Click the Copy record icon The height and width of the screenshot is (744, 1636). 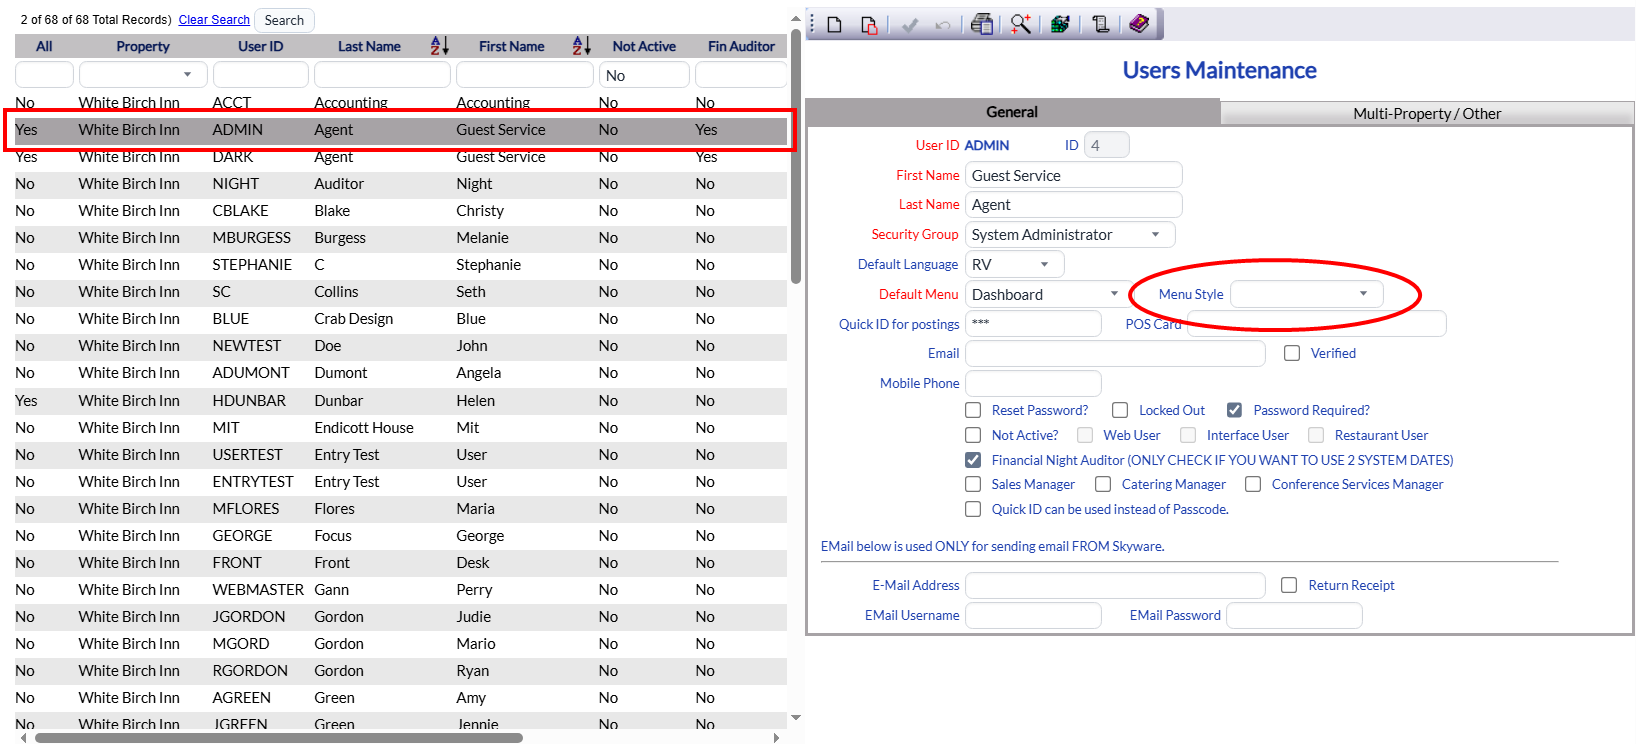(868, 25)
